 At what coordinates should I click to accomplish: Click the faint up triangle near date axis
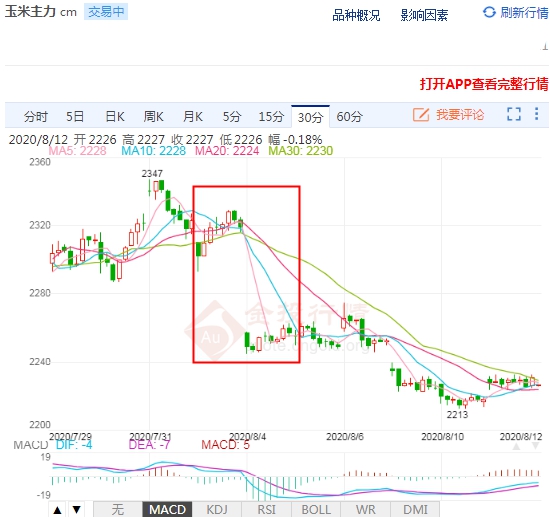[x=516, y=446]
